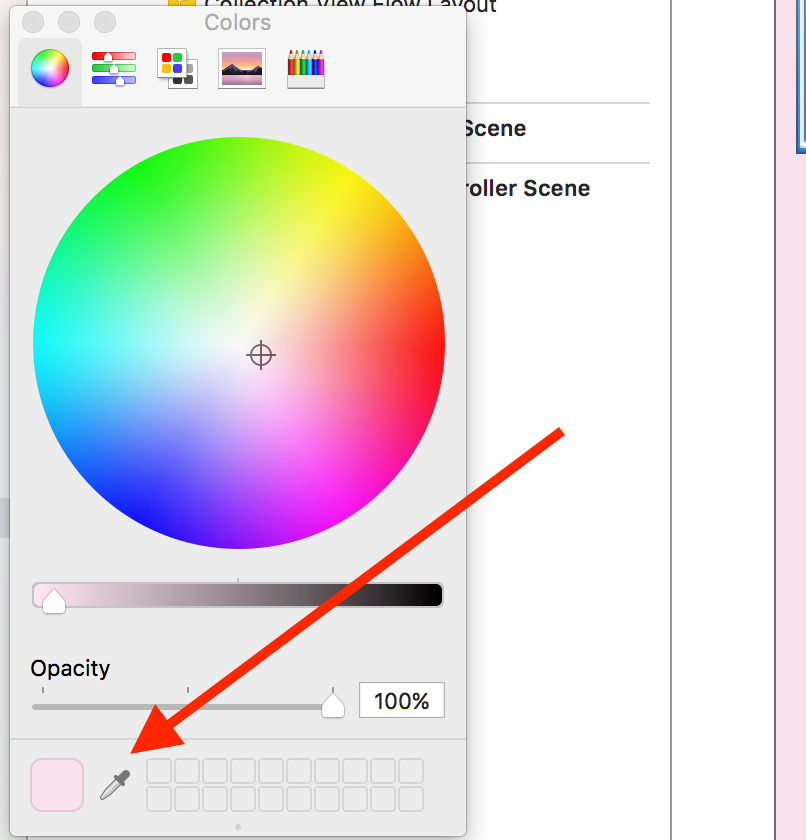Select the Scene entry in the outline
Viewport: 806px width, 840px height.
[x=494, y=128]
